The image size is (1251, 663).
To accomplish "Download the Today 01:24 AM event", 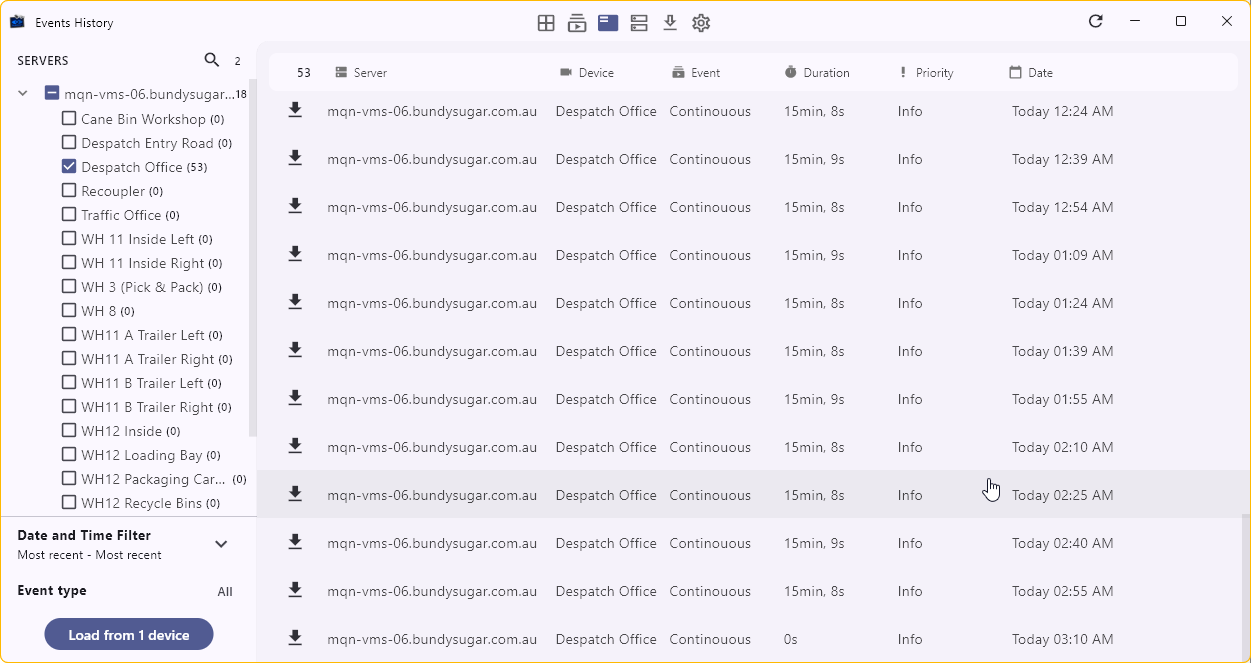I will 295,302.
